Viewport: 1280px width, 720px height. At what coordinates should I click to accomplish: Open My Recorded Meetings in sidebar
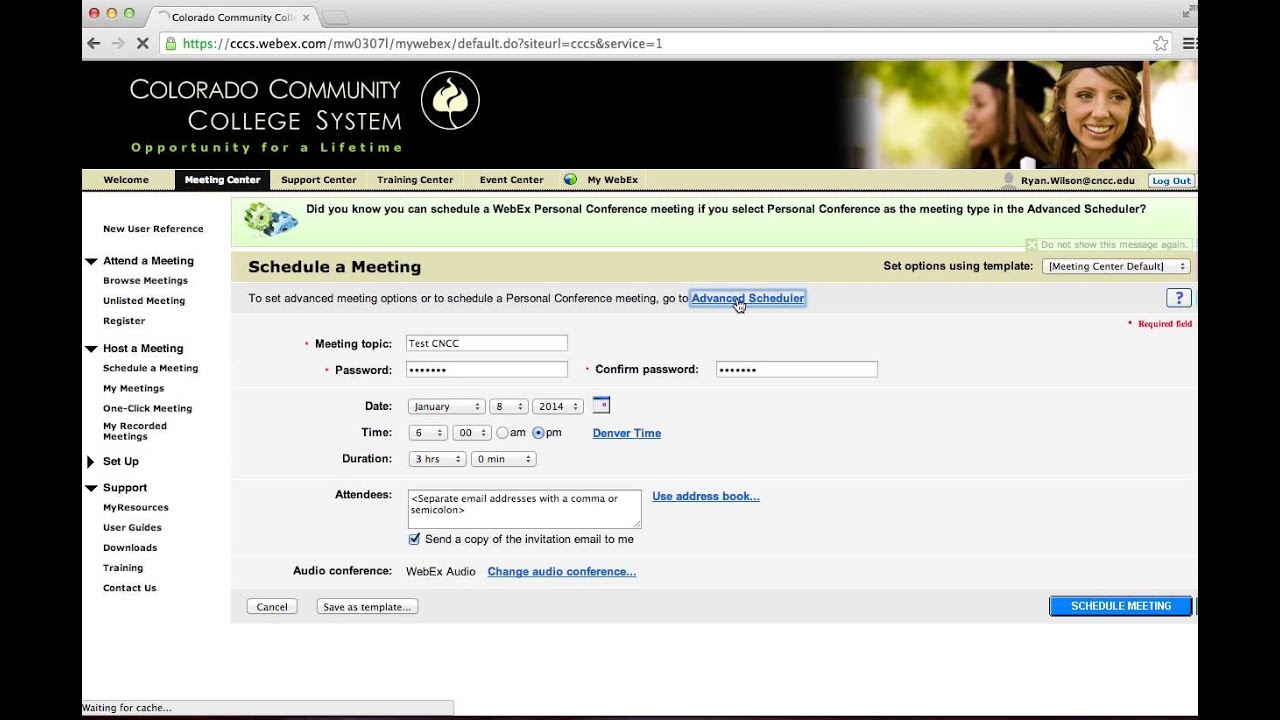click(135, 431)
